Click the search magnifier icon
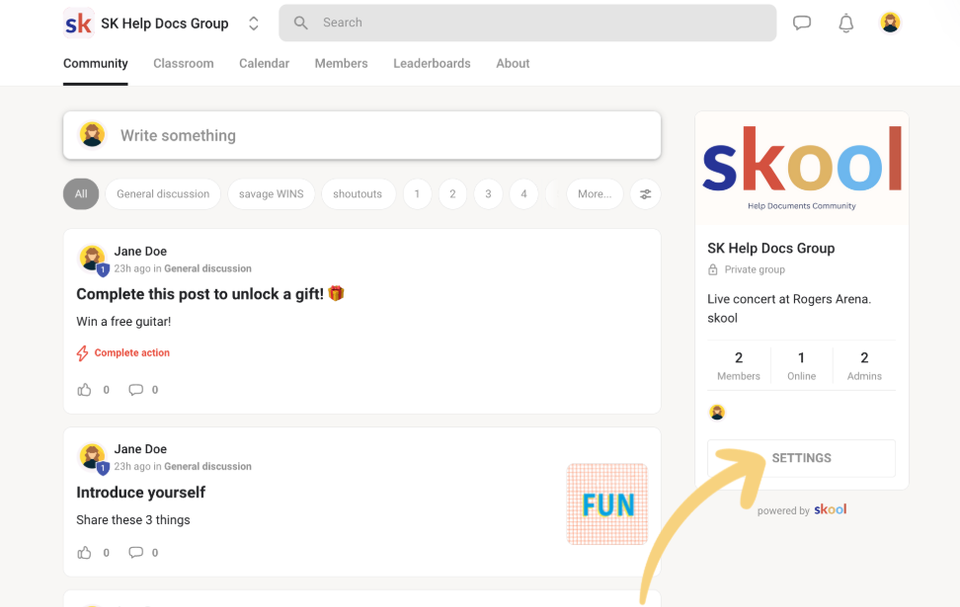This screenshot has height=607, width=960. pyautogui.click(x=301, y=23)
